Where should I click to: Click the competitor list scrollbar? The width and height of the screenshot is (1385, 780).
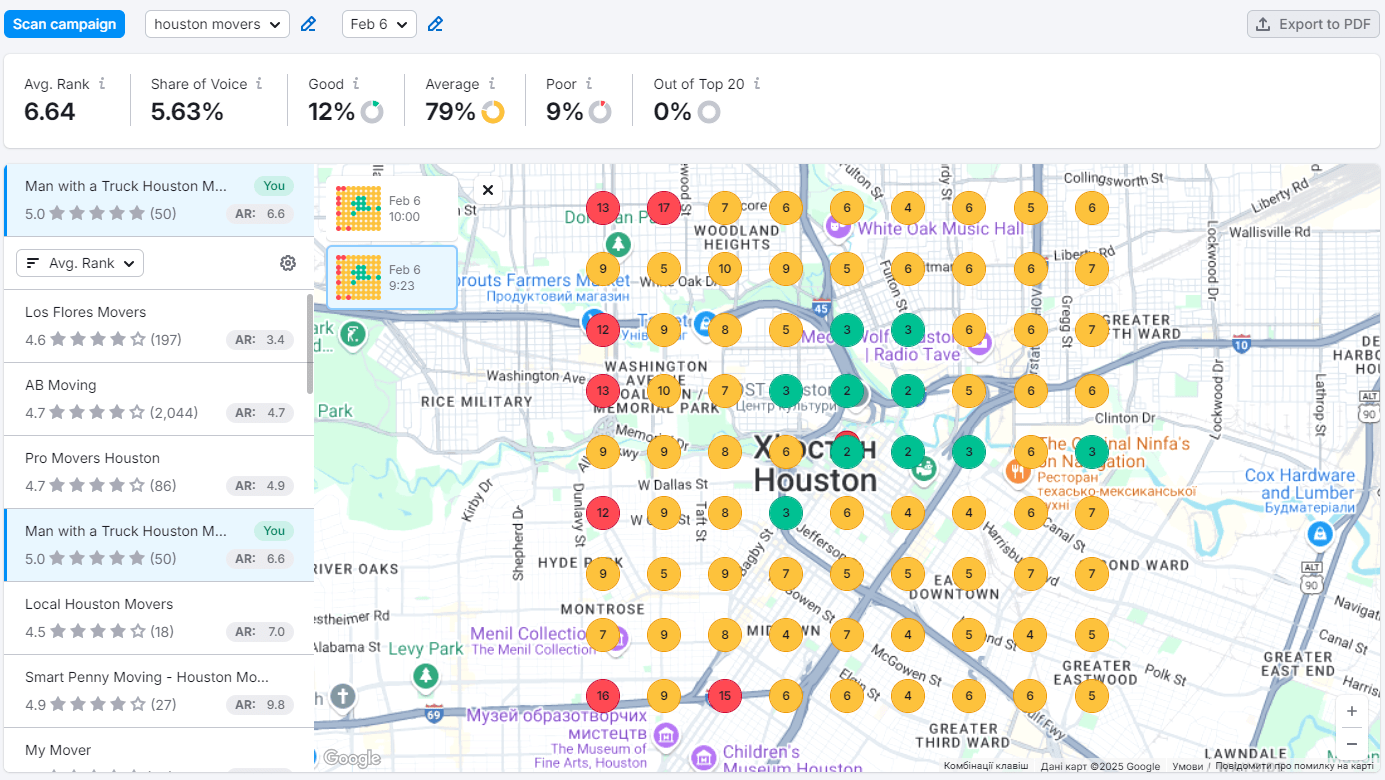tap(310, 343)
